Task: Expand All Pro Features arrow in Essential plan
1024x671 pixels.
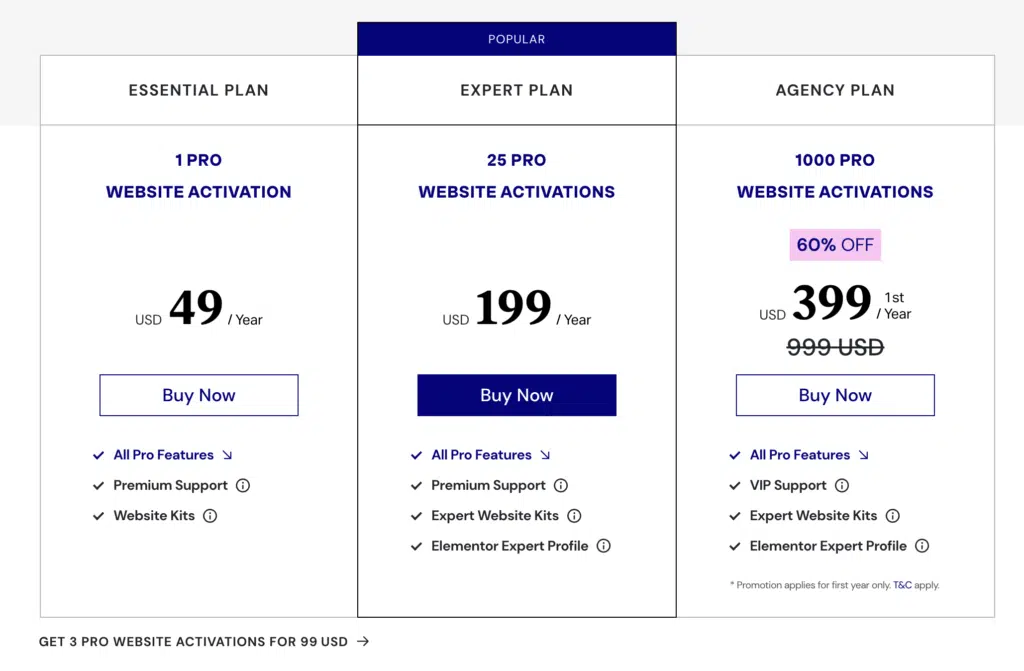Action: [227, 455]
